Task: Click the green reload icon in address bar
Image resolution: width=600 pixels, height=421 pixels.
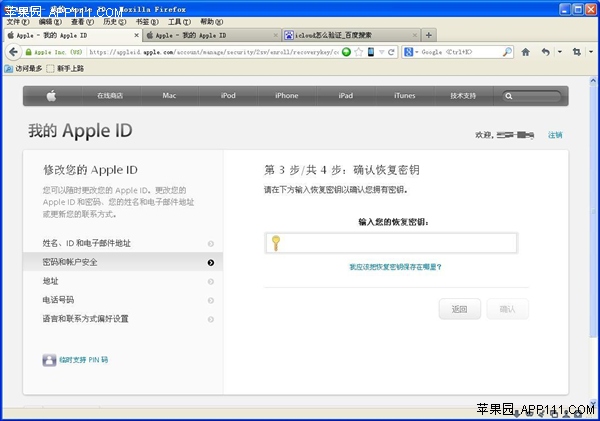Action: click(346, 52)
